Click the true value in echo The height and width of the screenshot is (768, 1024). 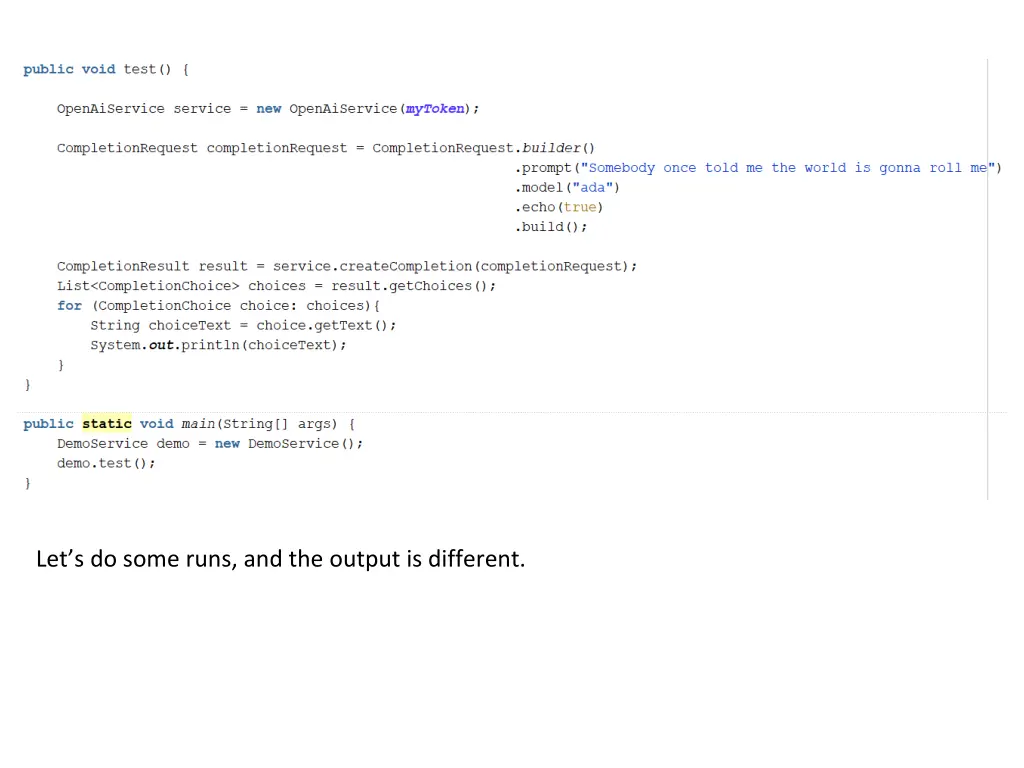(x=580, y=207)
